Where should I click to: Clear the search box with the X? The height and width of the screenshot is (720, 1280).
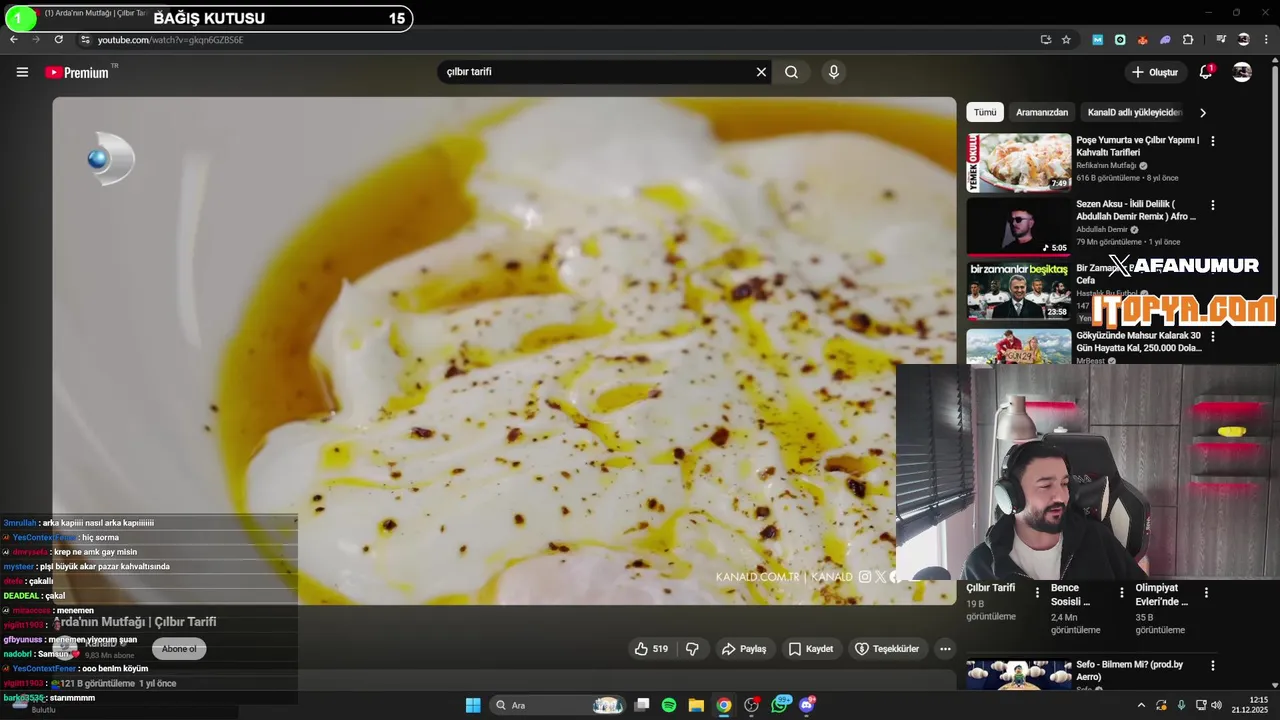point(761,72)
